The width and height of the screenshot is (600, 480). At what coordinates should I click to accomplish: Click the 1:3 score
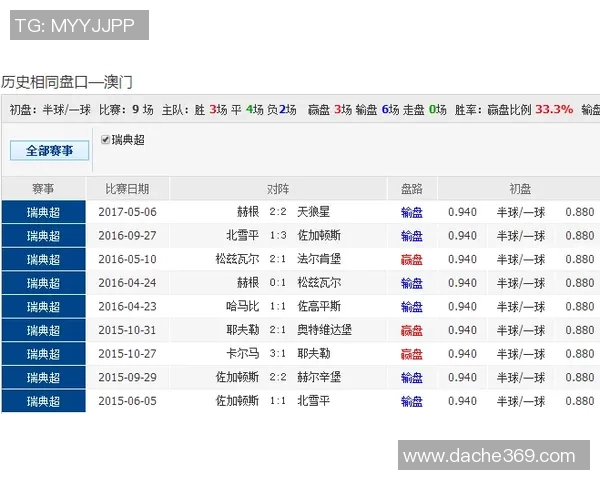tap(278, 235)
